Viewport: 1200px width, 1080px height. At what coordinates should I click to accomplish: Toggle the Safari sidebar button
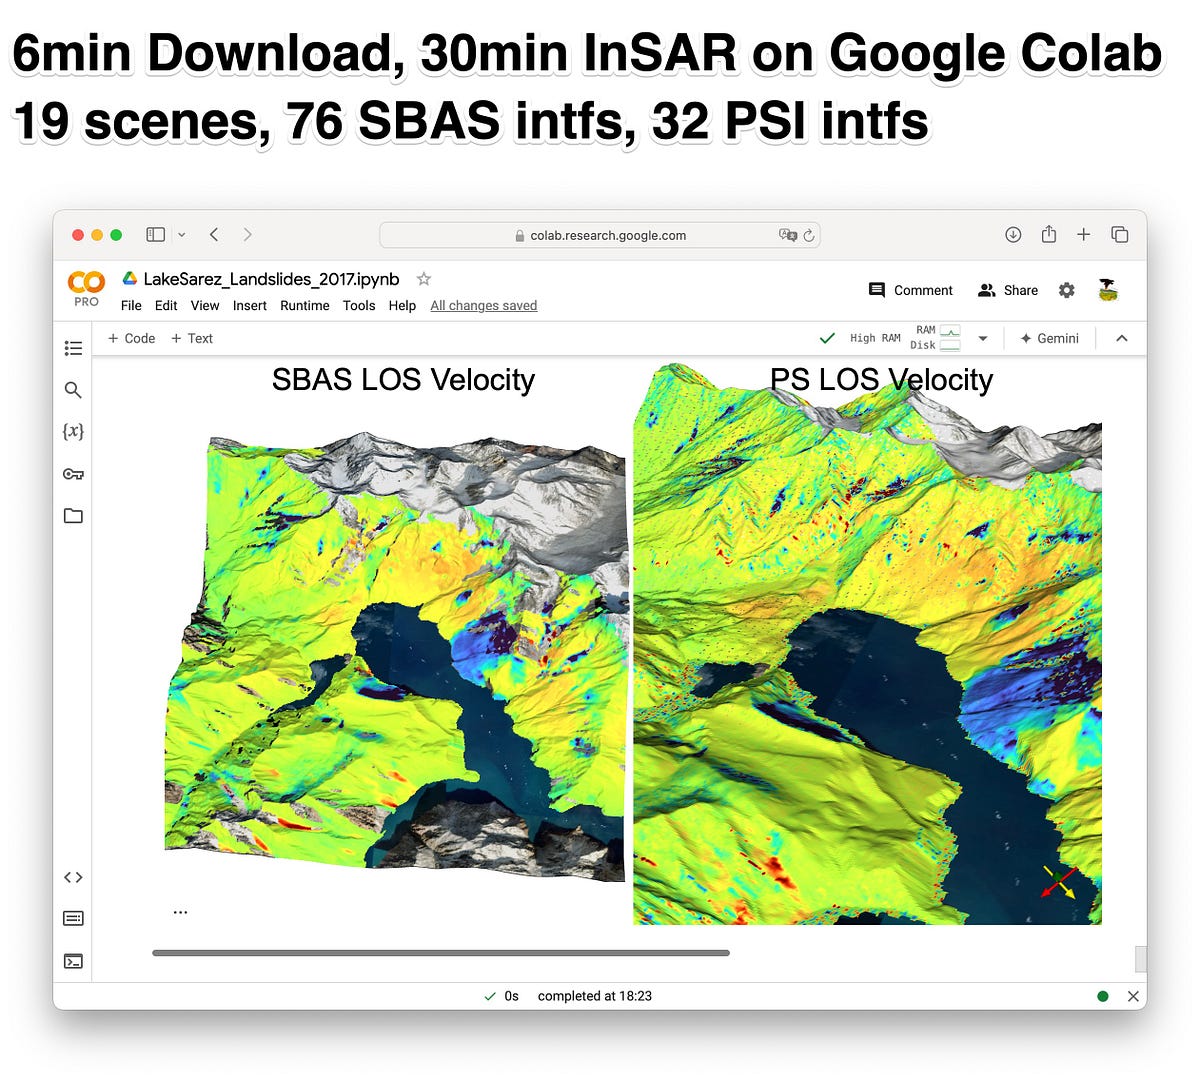(x=155, y=234)
